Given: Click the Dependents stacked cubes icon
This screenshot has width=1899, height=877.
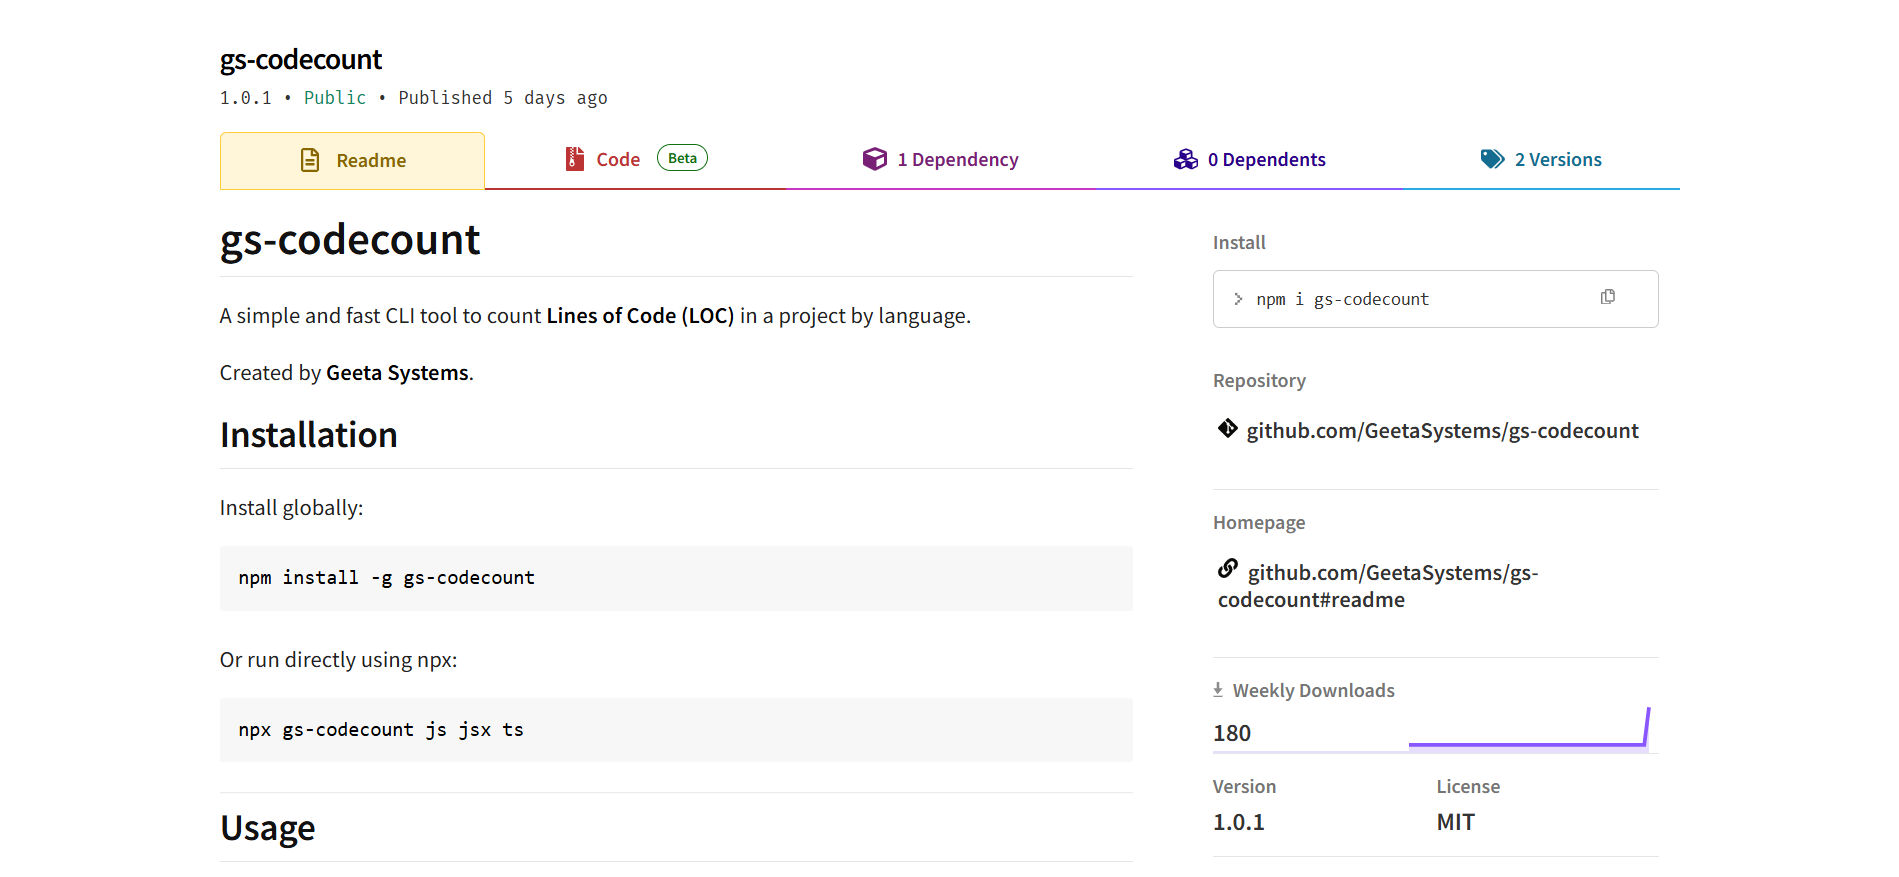Looking at the screenshot, I should (1186, 159).
